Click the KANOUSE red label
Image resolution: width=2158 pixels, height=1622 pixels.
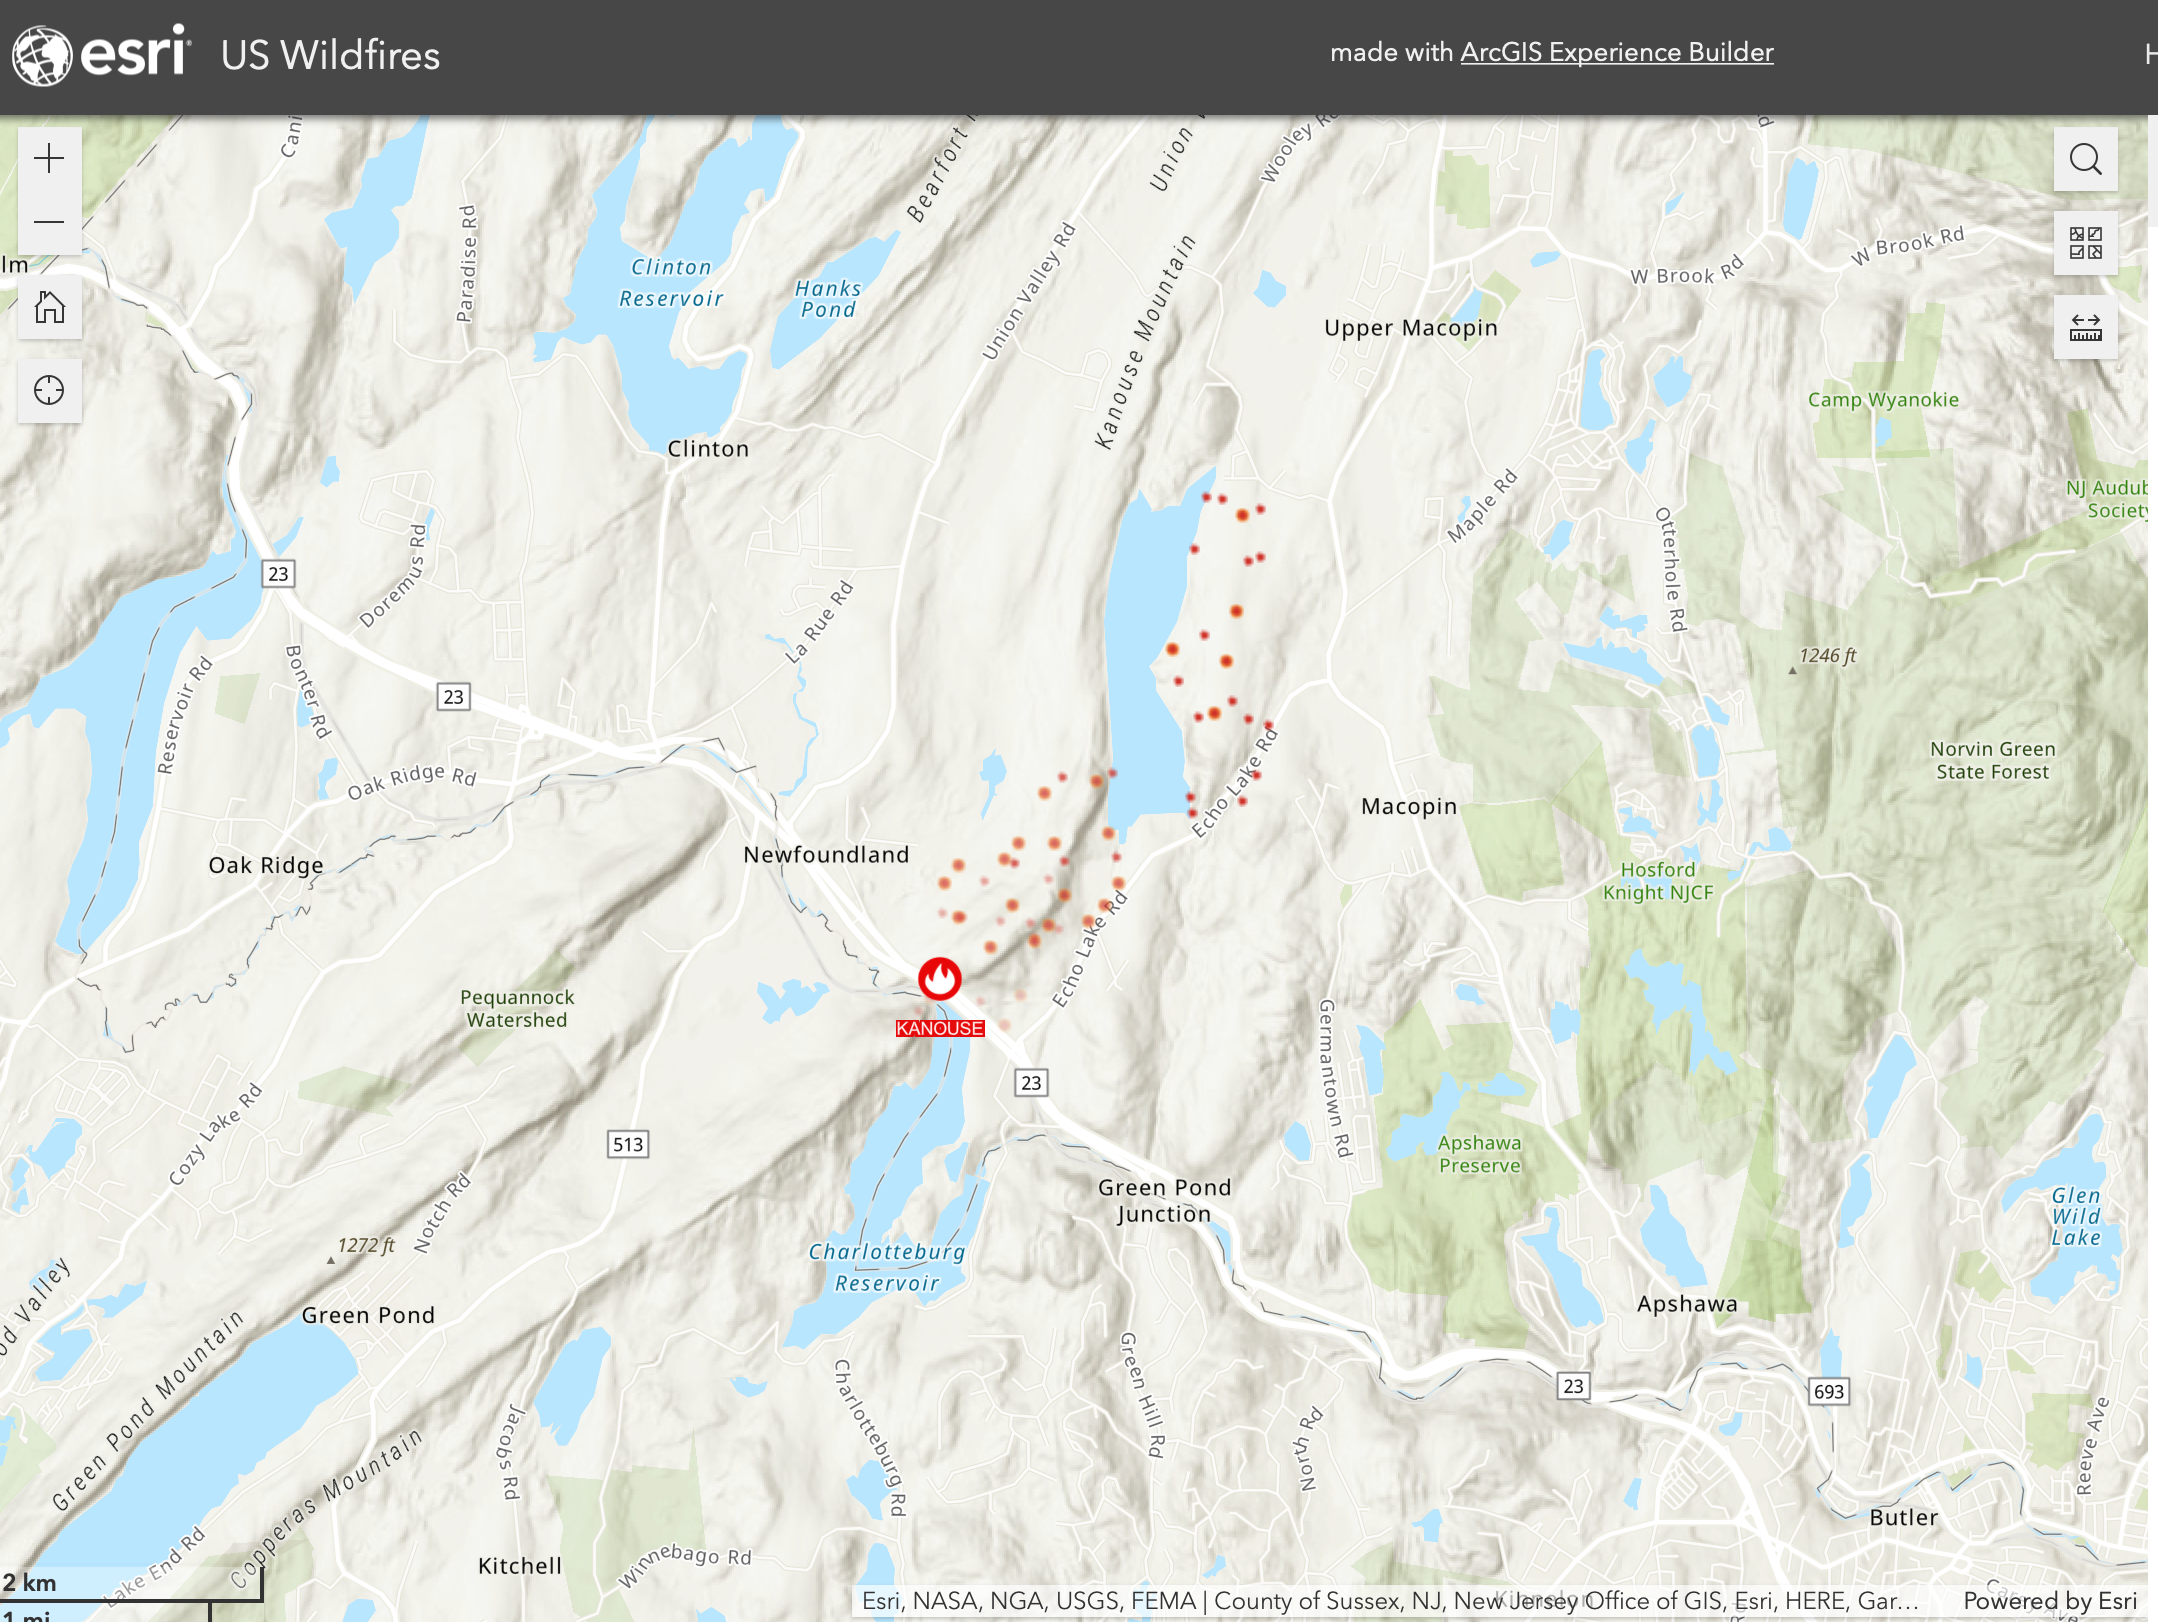click(x=940, y=1028)
